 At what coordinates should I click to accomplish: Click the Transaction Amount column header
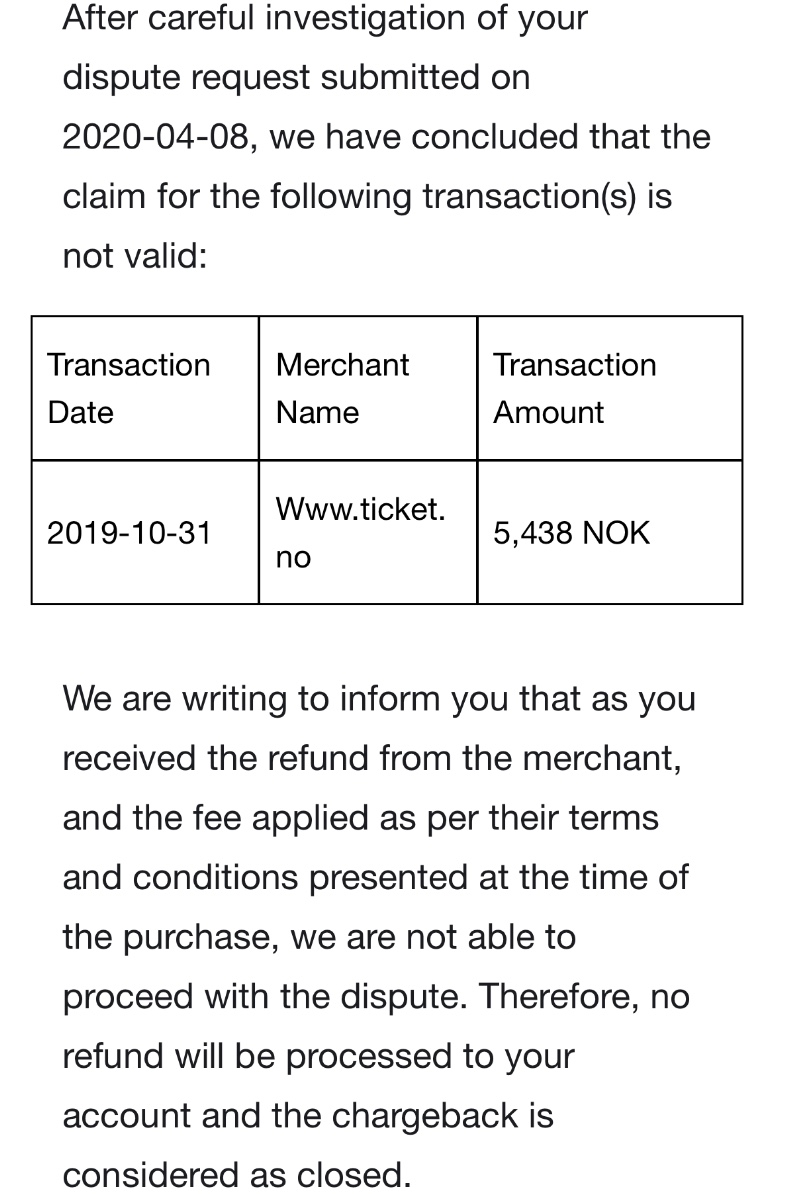(574, 389)
